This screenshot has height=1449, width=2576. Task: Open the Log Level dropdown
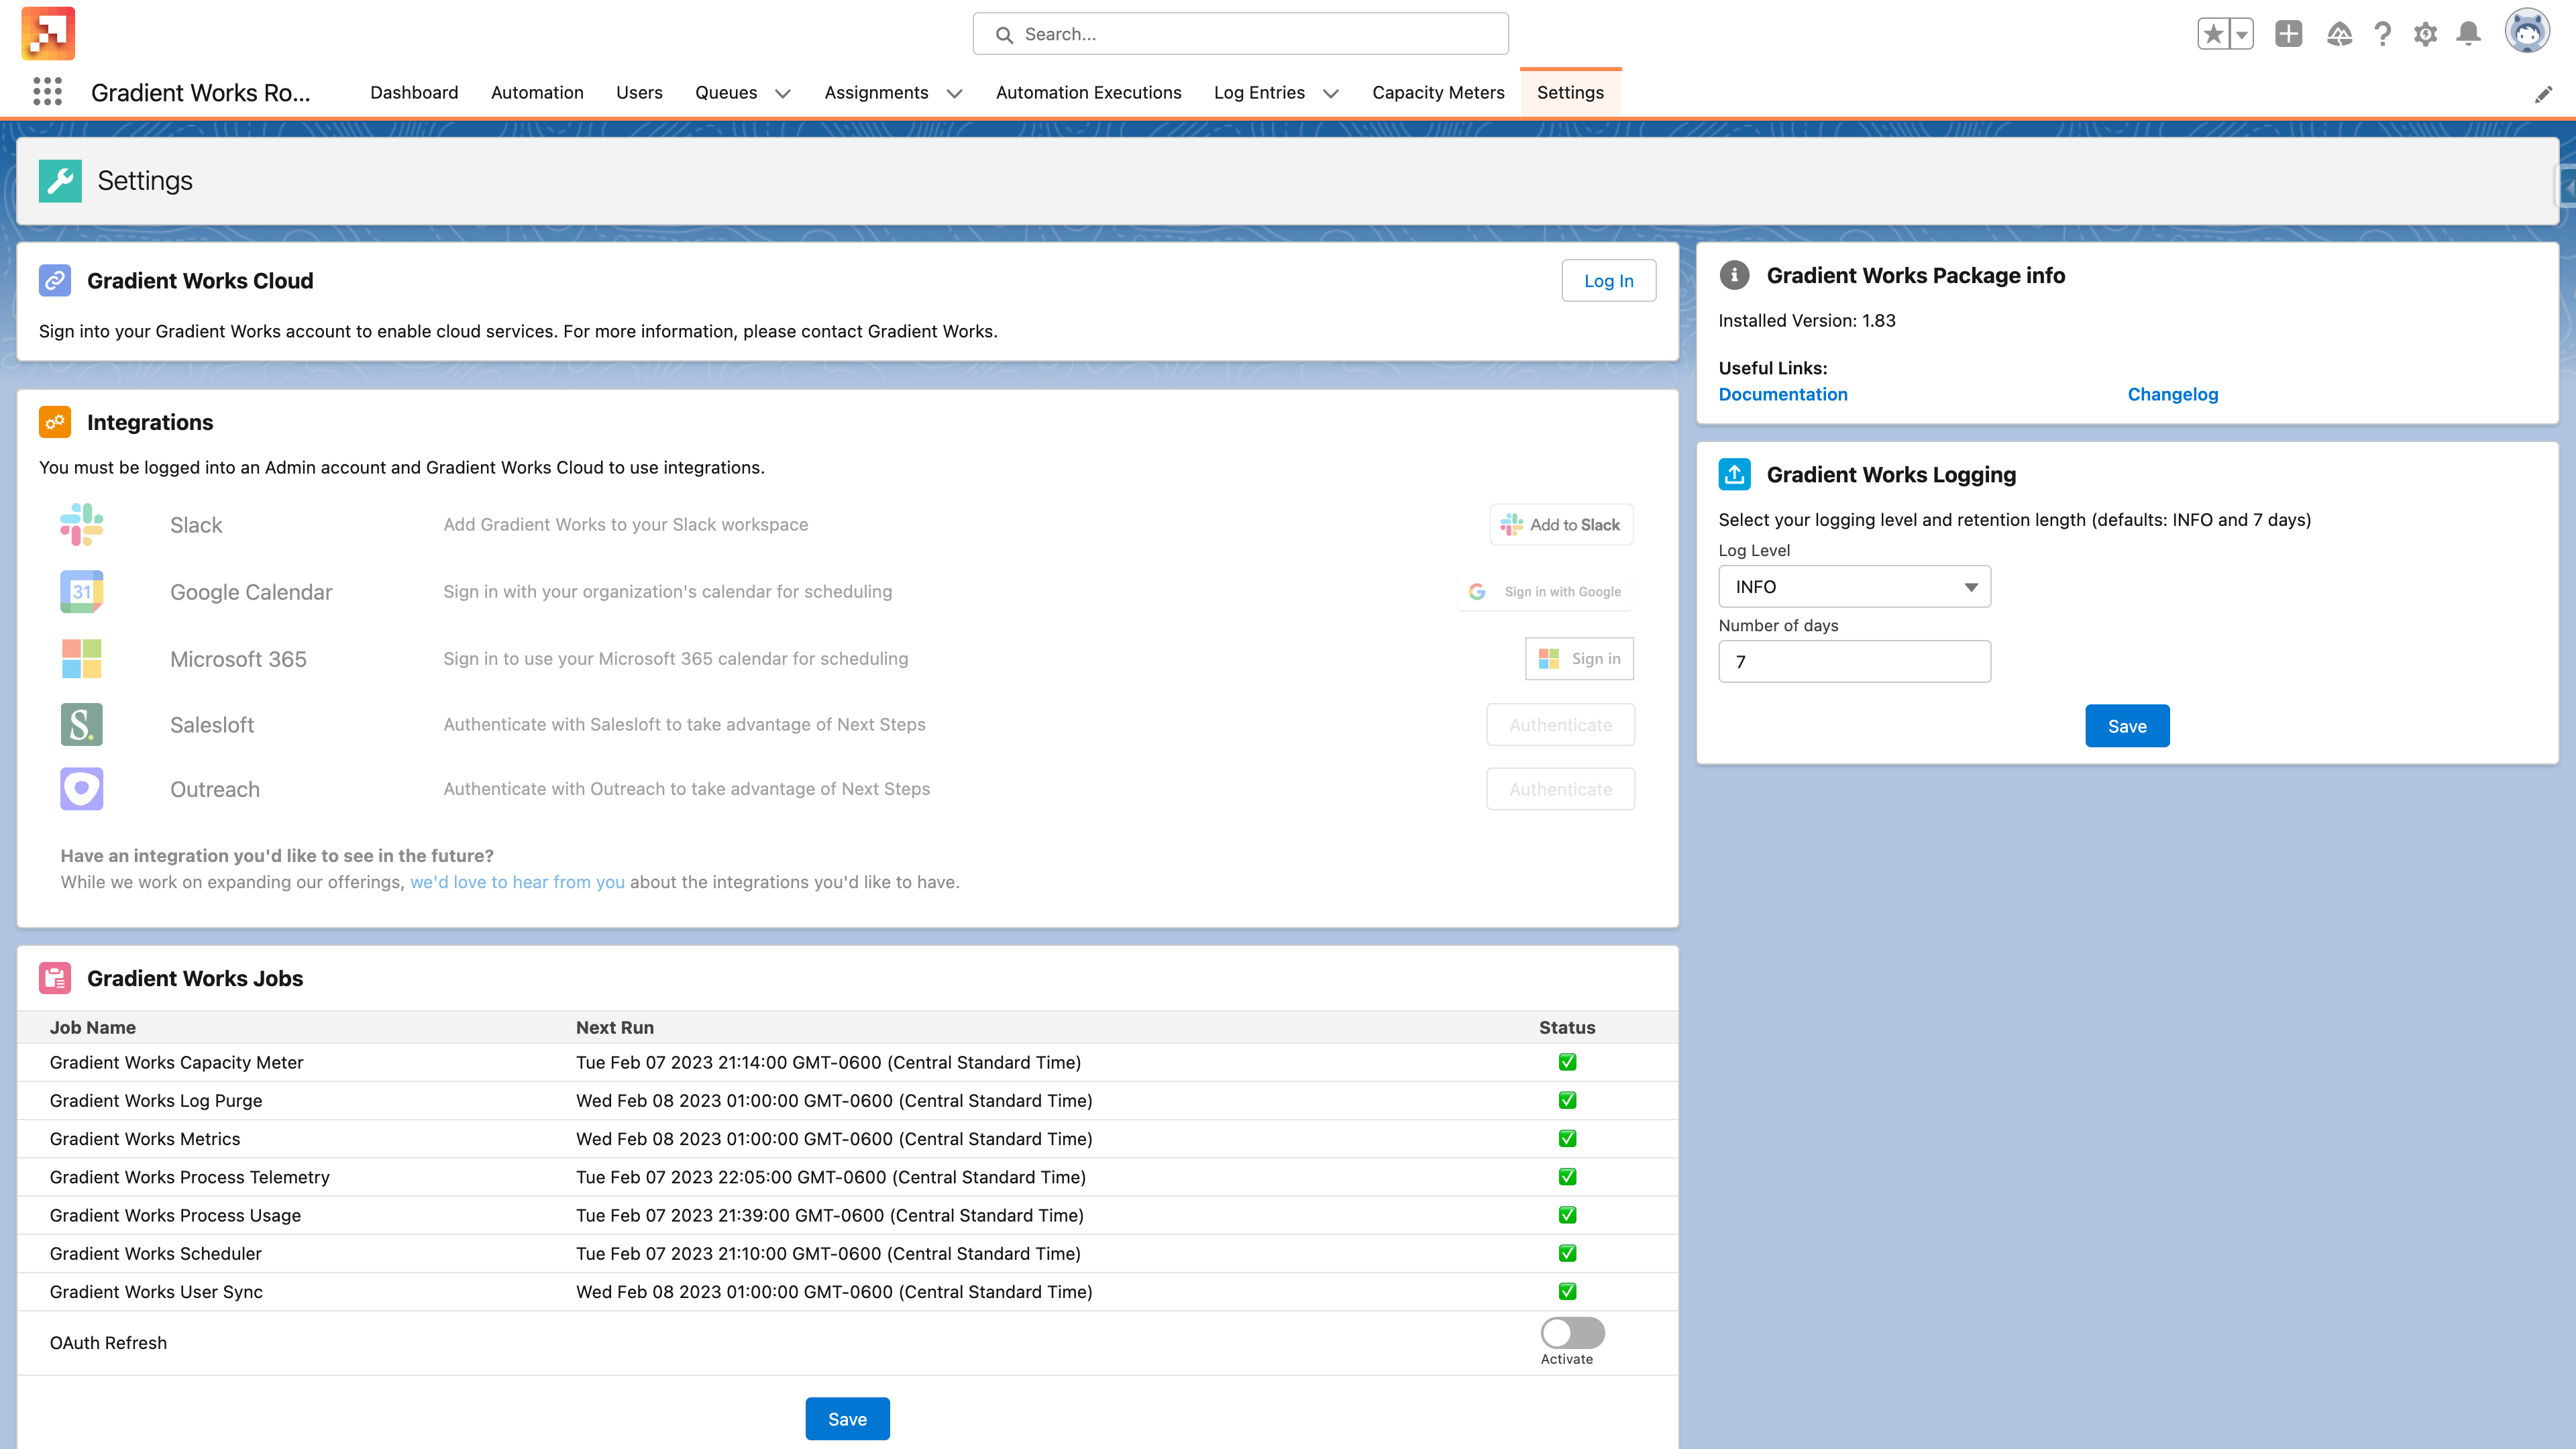[1854, 587]
